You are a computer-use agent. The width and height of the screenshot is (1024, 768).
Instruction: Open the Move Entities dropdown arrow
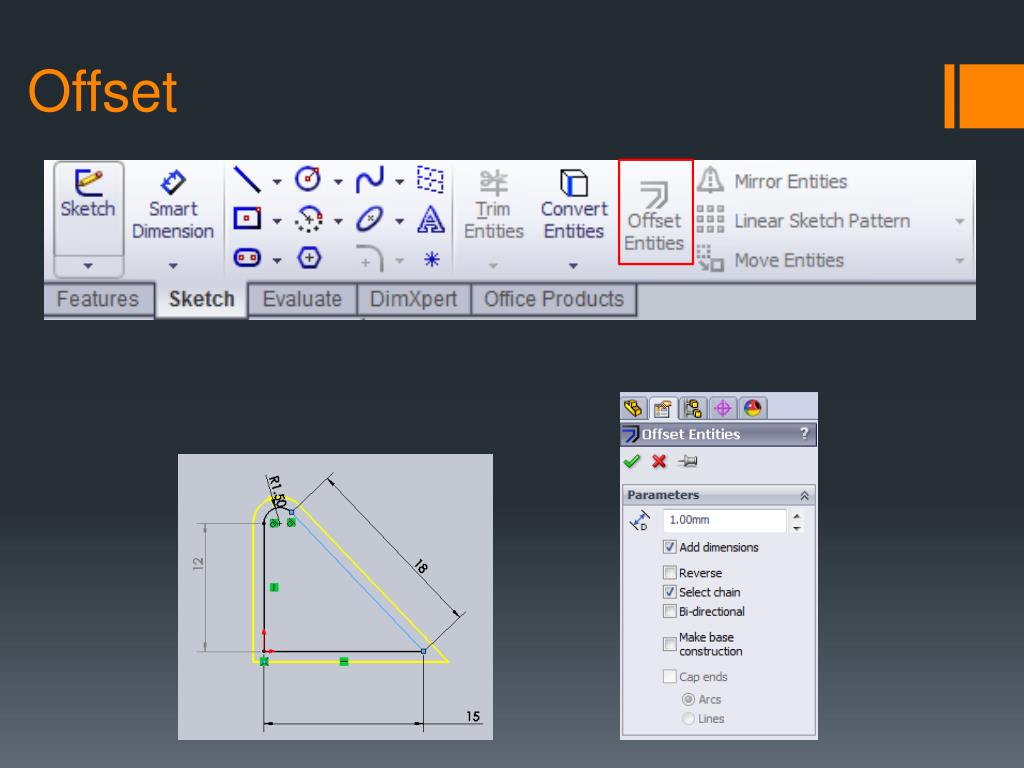point(959,261)
